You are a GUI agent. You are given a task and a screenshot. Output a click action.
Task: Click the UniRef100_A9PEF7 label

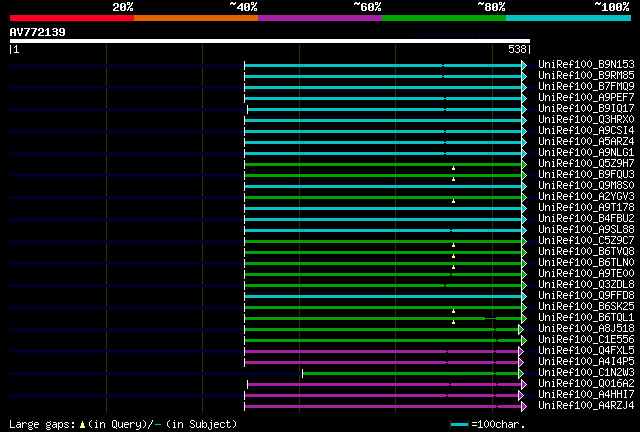click(x=586, y=98)
